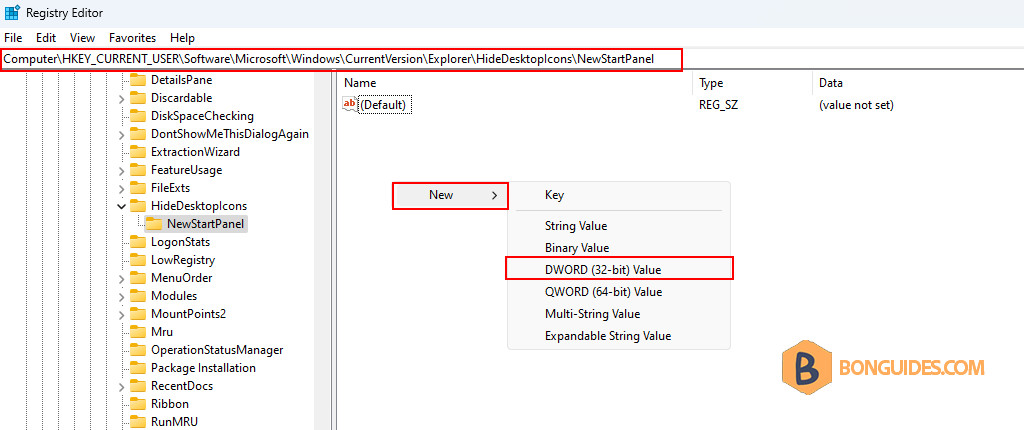Screen dimensions: 1024x430
Task: Choose Multi-String Value from the submenu
Action: (x=619, y=314)
